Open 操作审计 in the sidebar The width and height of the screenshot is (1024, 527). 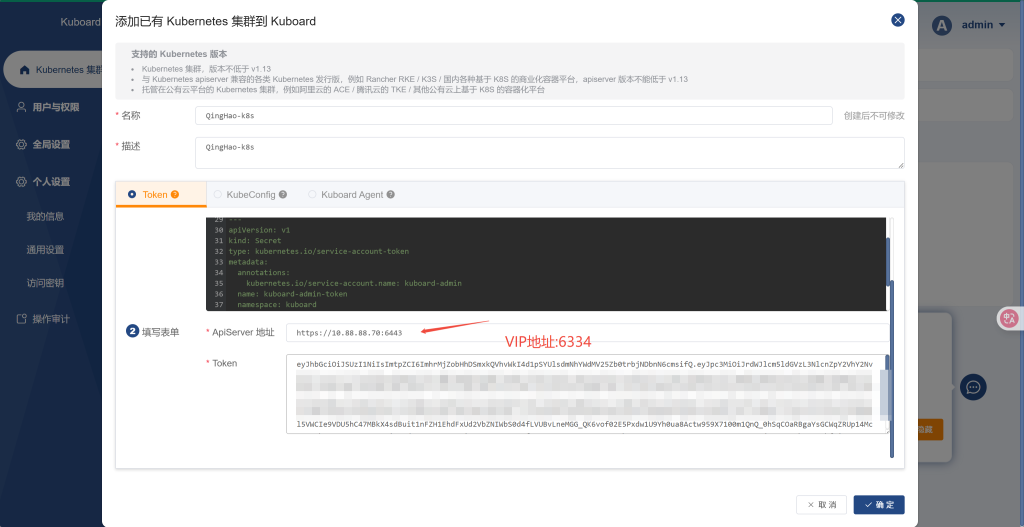pos(50,319)
